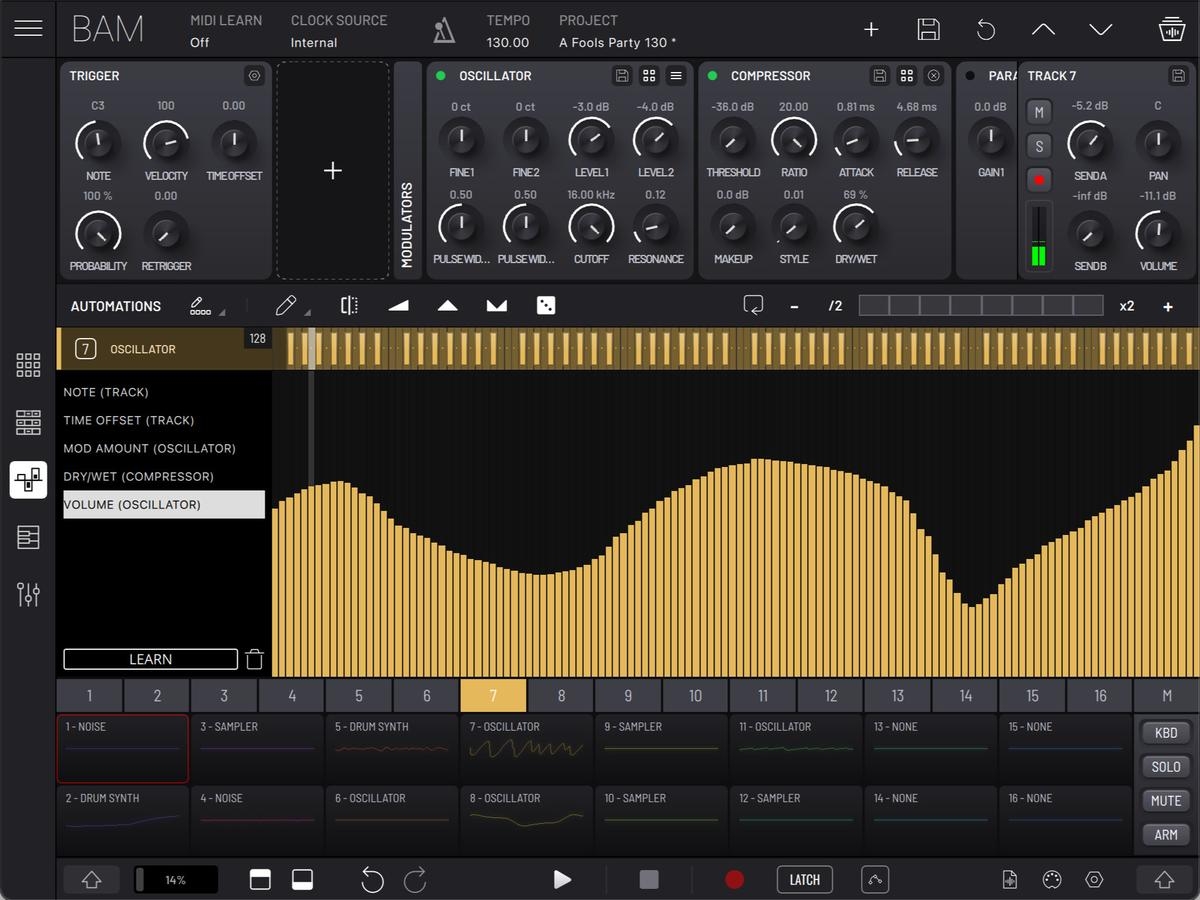
Task: Save project with floppy disk icon
Action: tap(928, 30)
